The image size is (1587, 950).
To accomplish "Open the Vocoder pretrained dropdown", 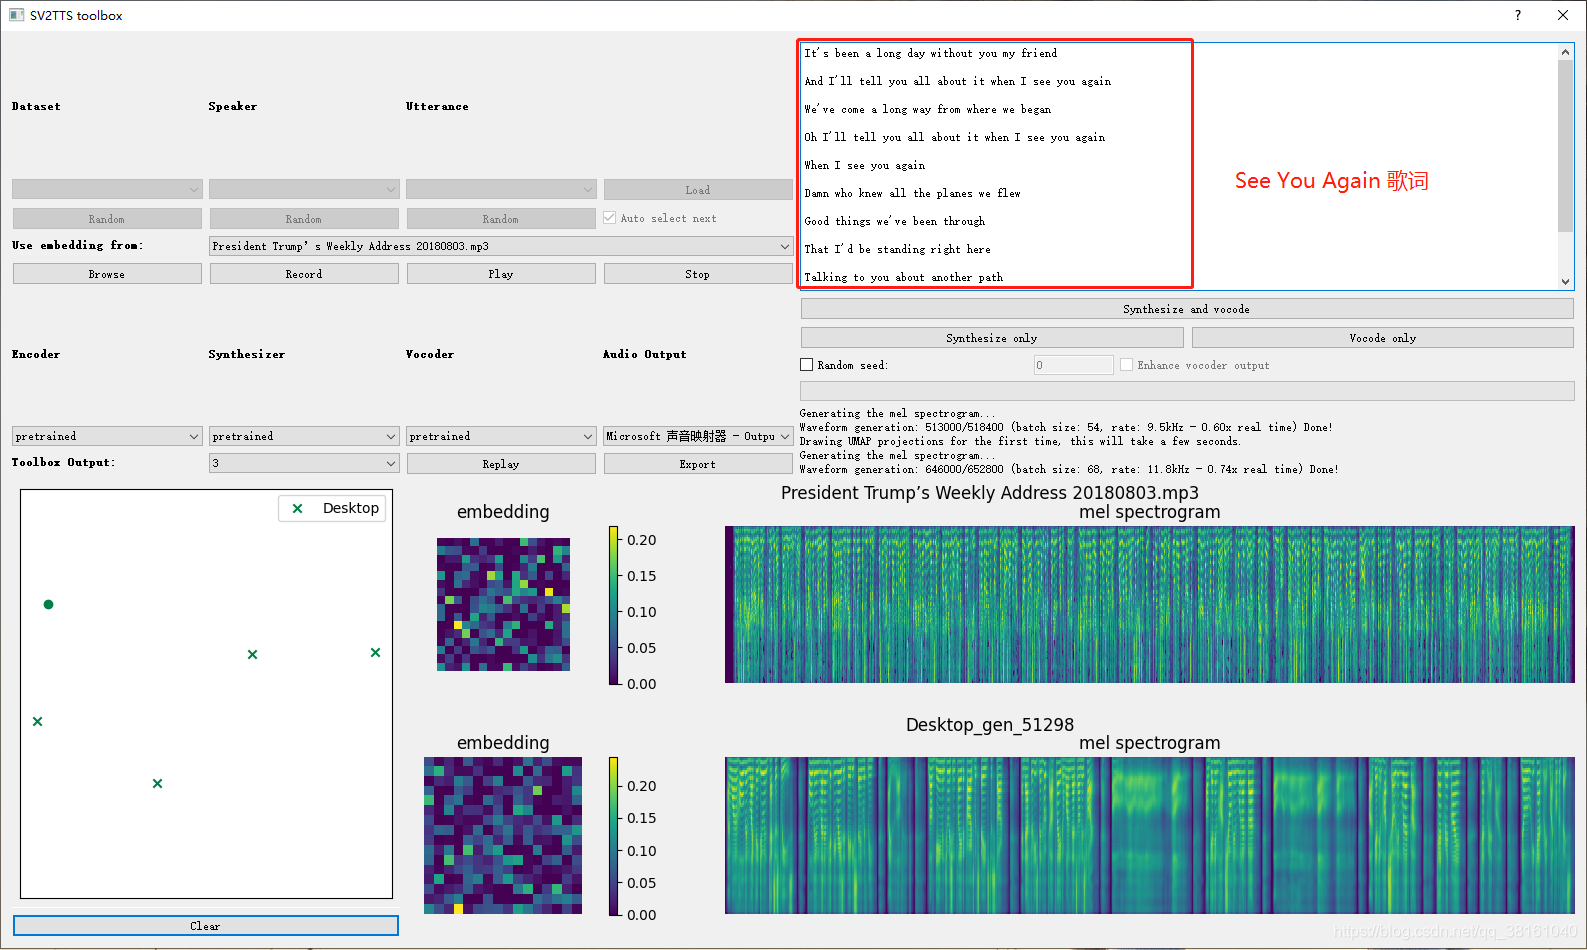I will click(x=501, y=436).
